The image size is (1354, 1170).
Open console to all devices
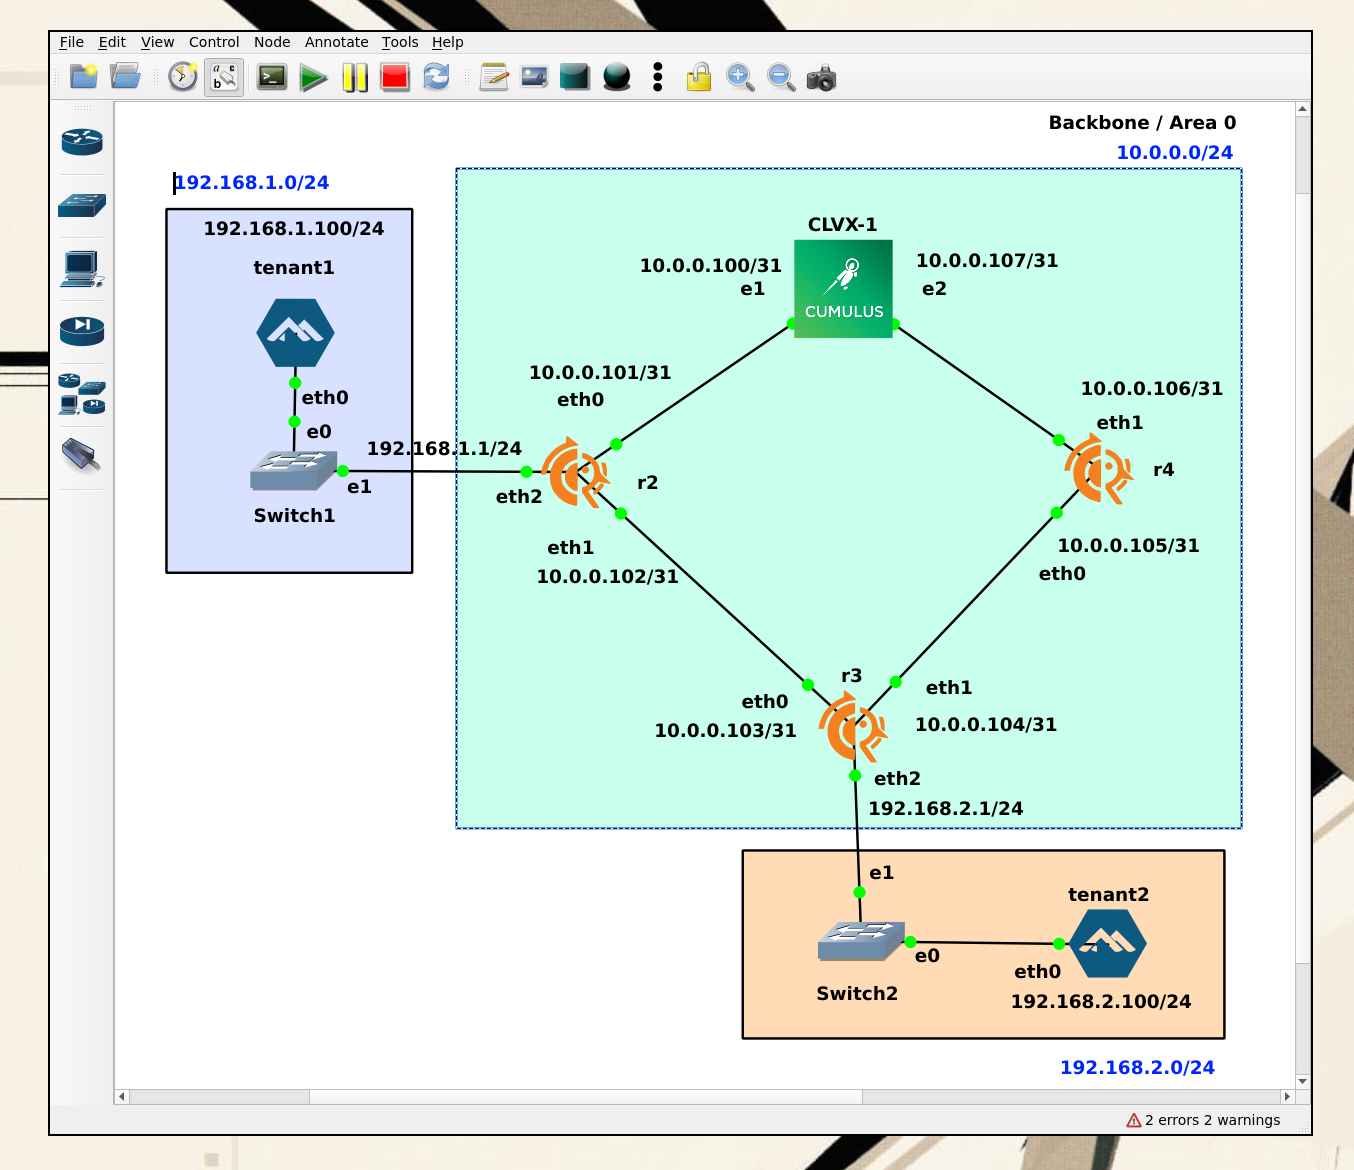click(x=272, y=78)
